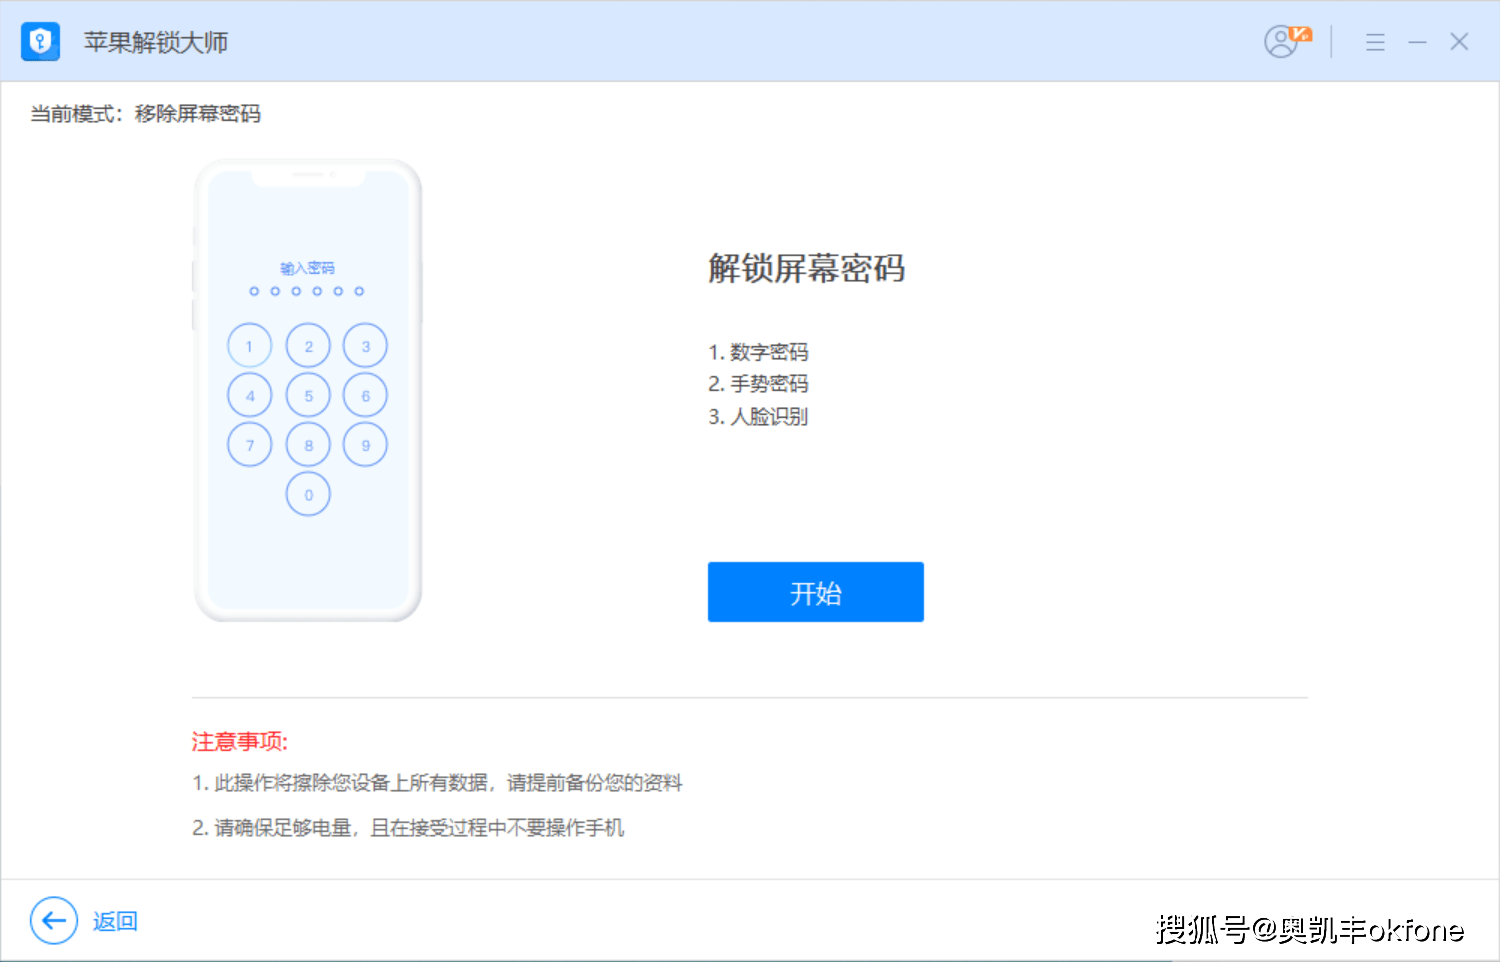Open the menu from the three-line icon
Viewport: 1500px width, 962px height.
click(x=1375, y=42)
